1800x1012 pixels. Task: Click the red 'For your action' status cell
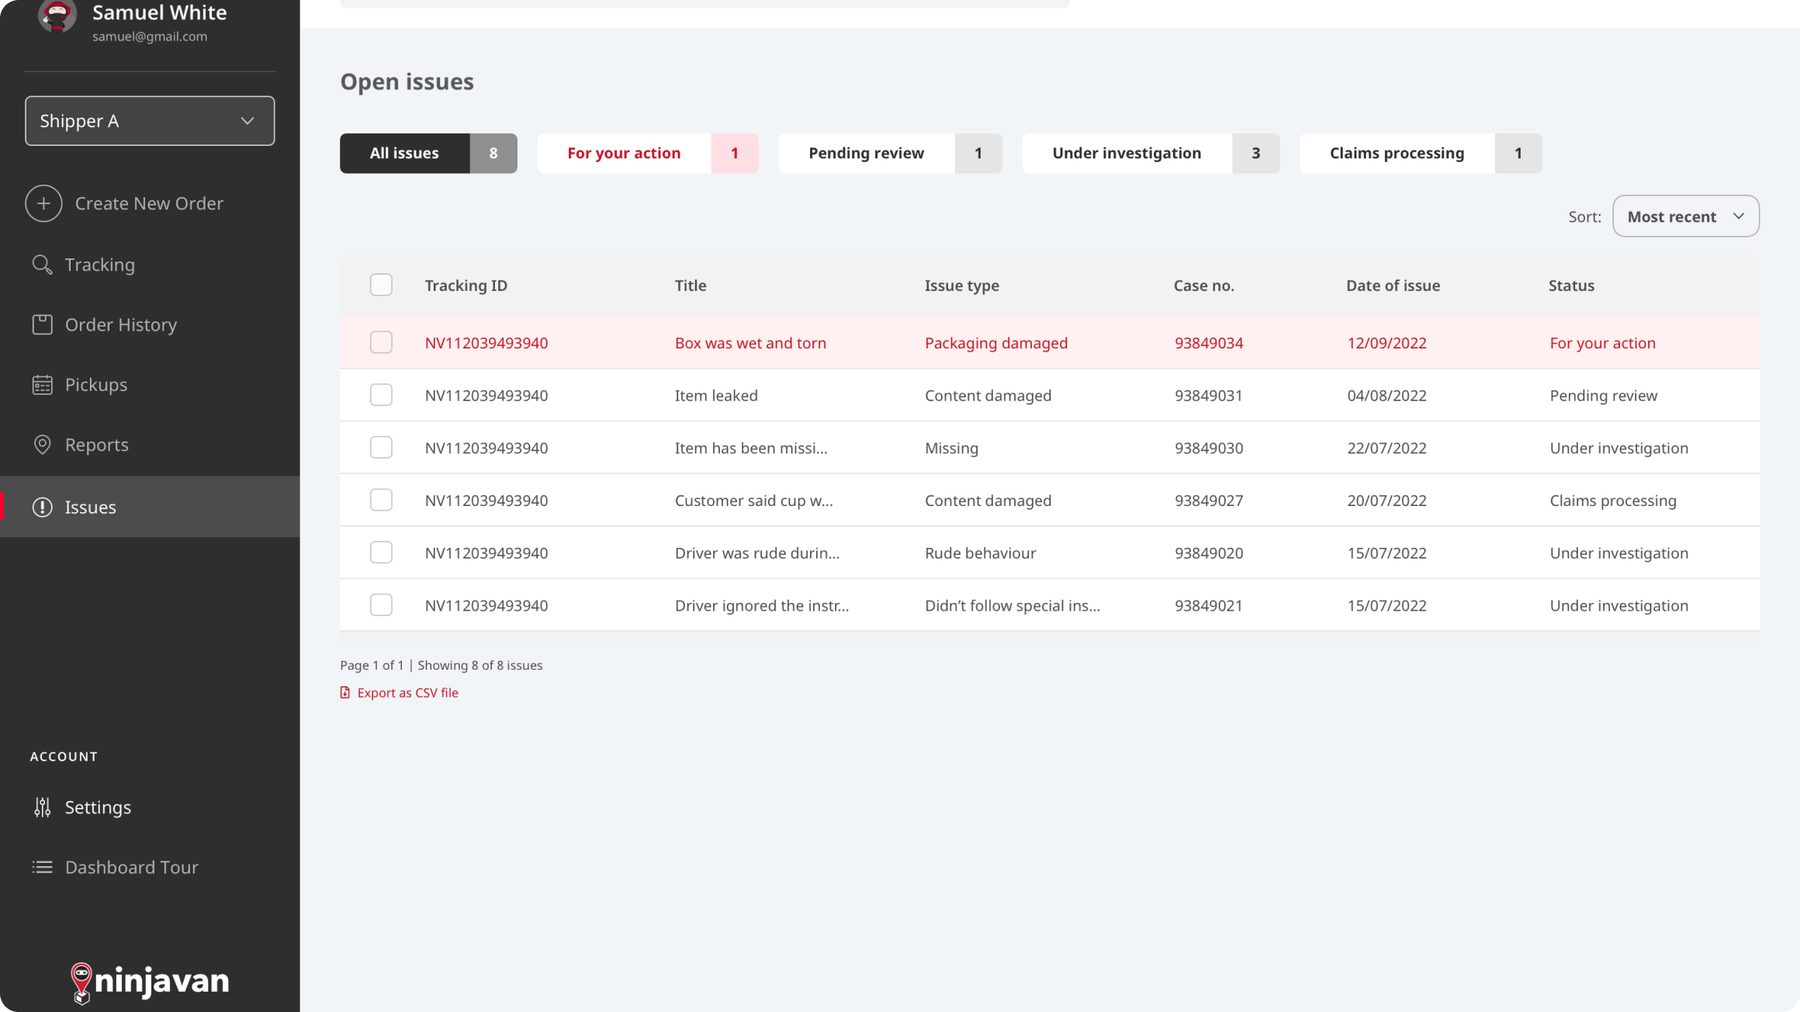coord(1602,343)
